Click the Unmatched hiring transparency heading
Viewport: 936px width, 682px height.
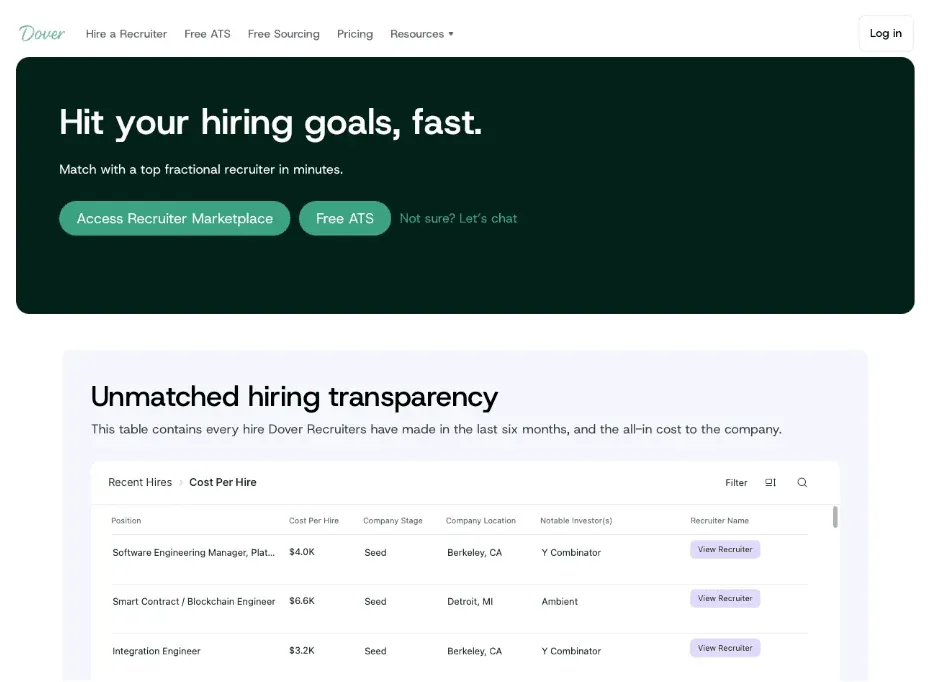[294, 397]
